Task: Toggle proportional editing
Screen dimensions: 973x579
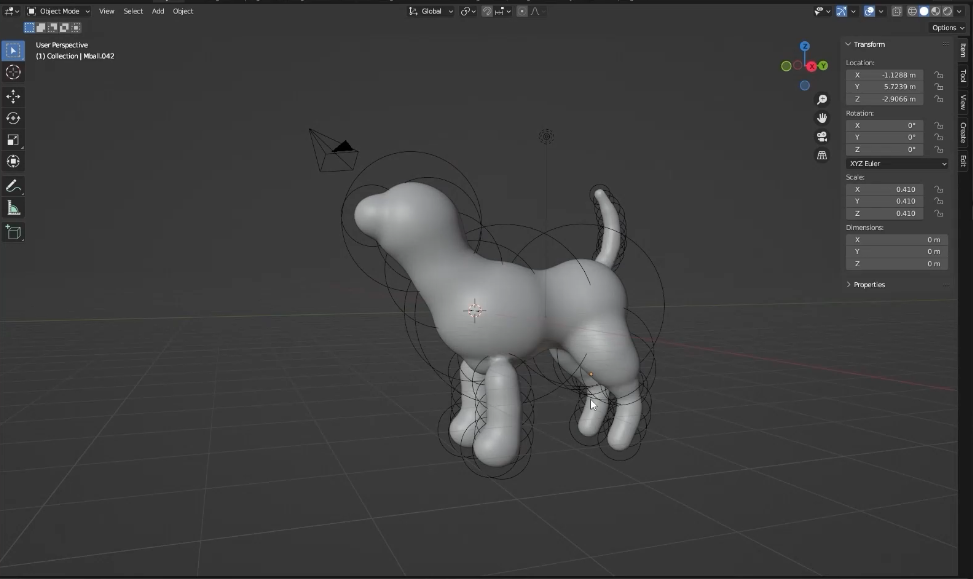Action: (522, 11)
